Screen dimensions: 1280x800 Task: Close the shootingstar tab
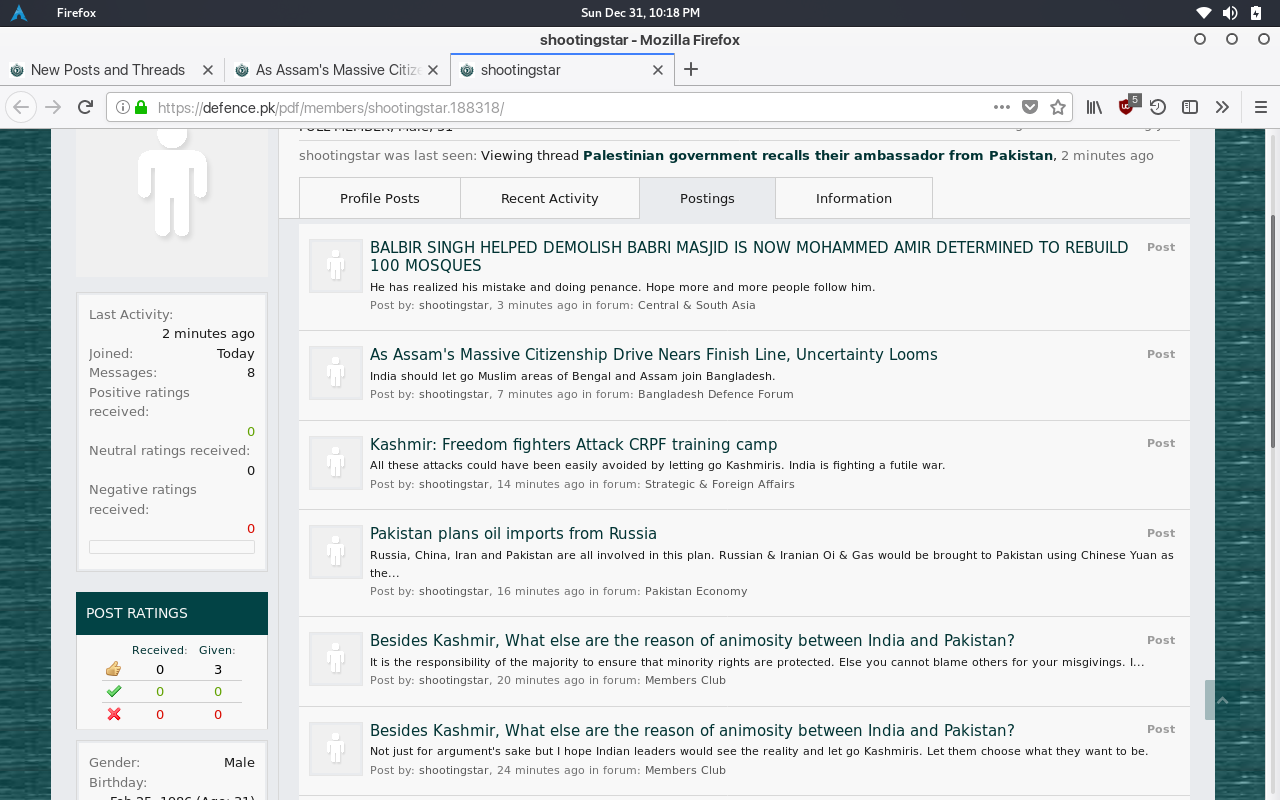(x=658, y=70)
